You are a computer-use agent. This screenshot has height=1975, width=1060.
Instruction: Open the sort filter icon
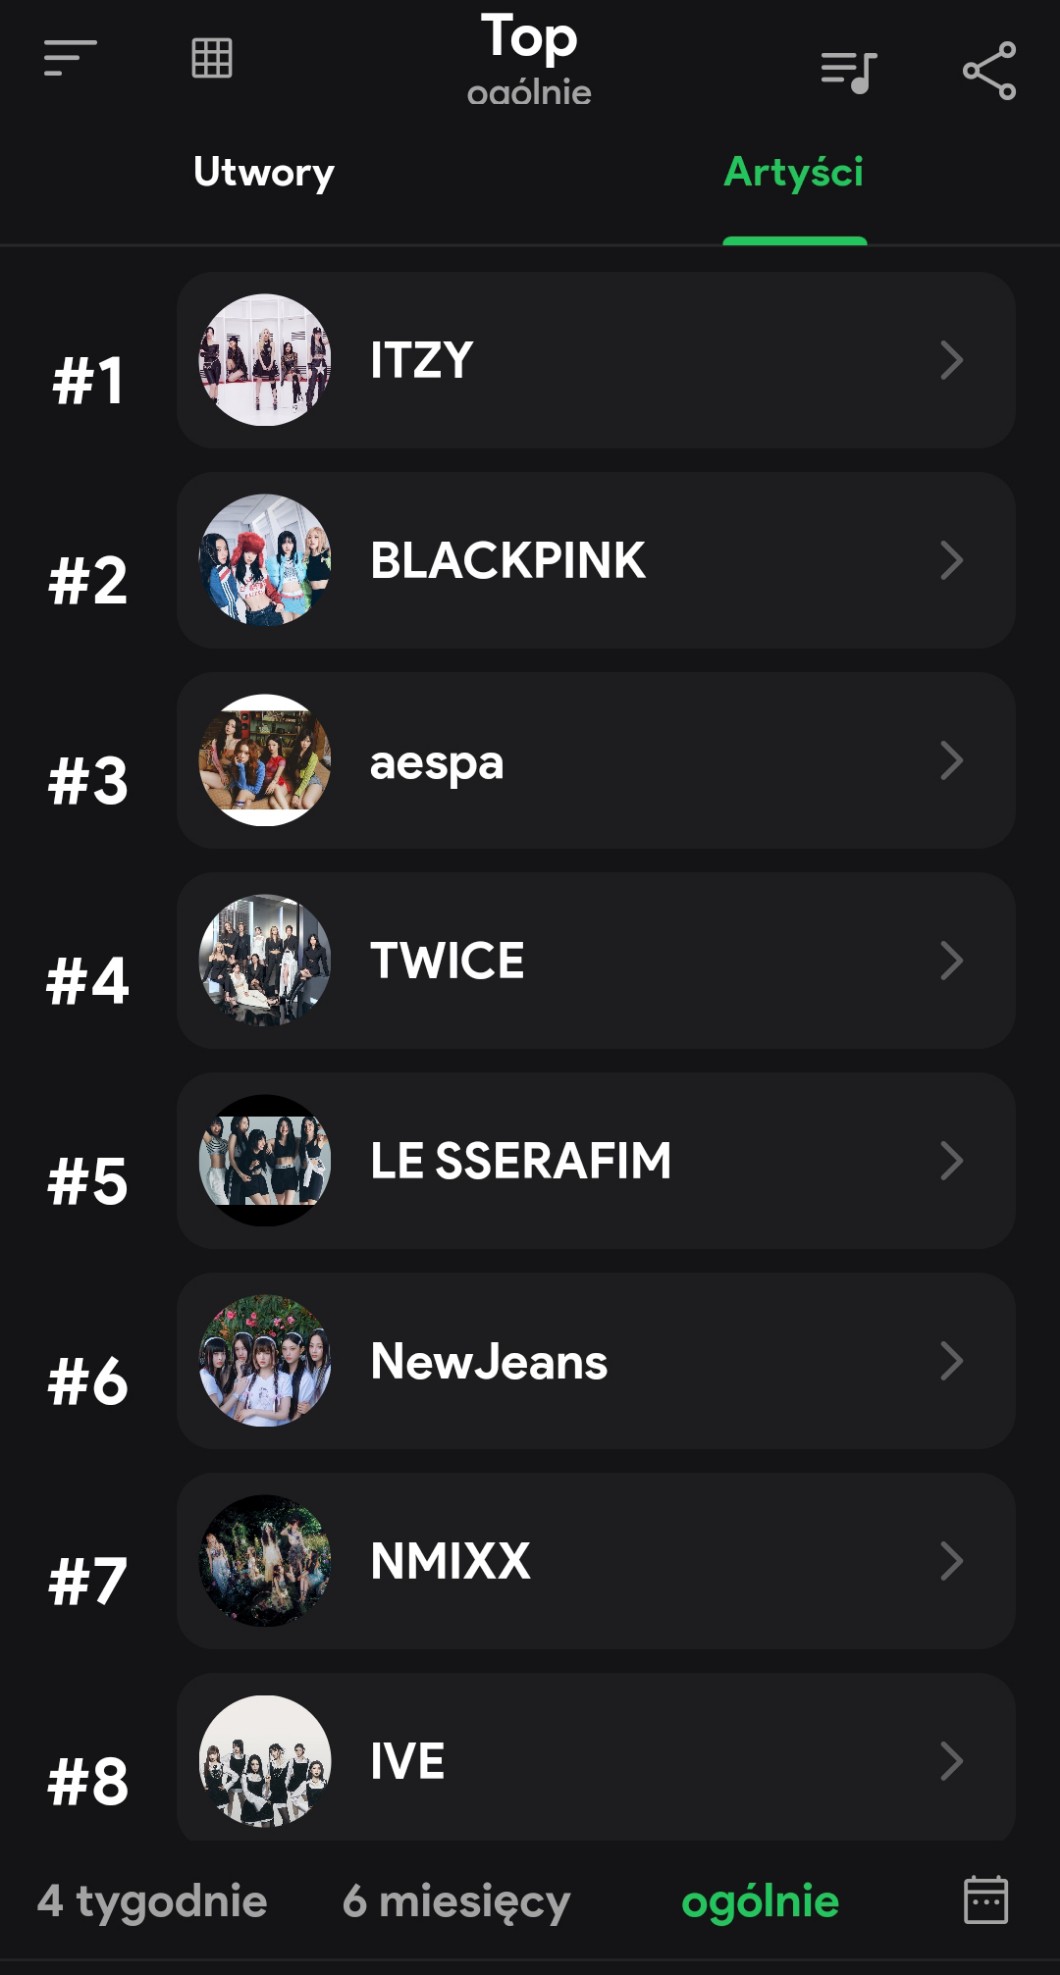click(70, 58)
